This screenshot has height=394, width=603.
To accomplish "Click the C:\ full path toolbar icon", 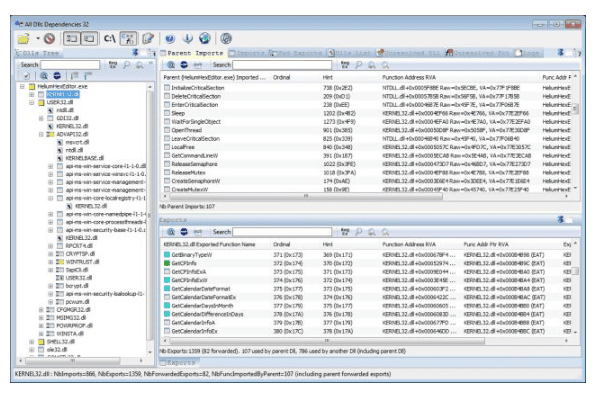I will [x=110, y=38].
